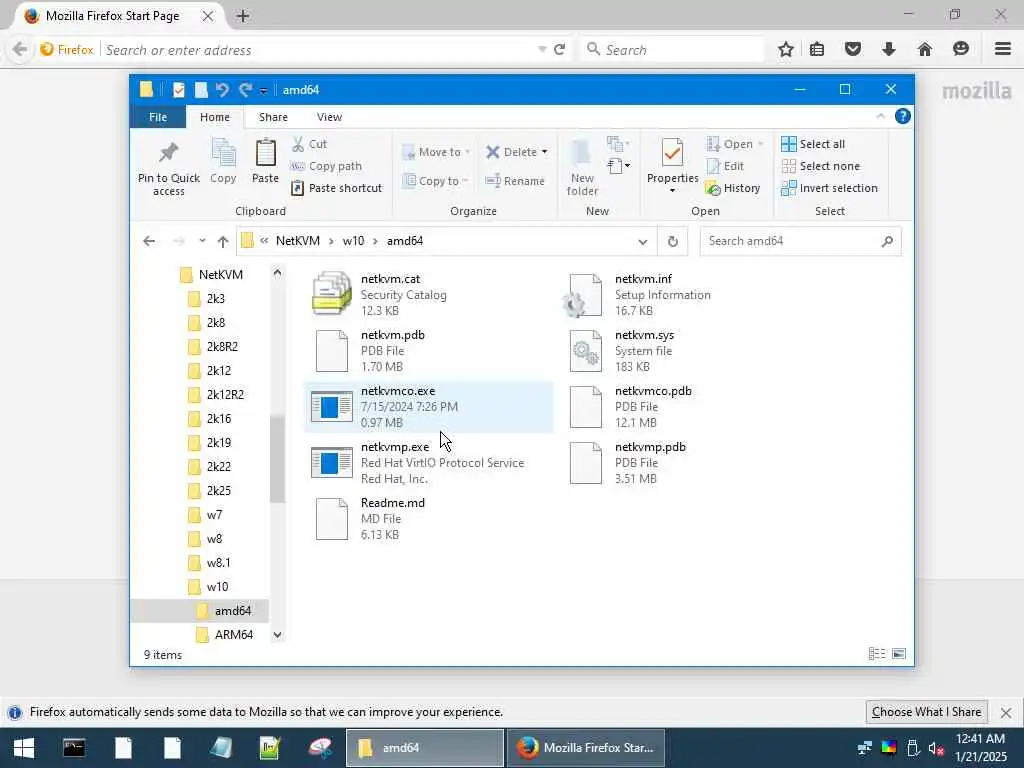The width and height of the screenshot is (1024, 768).
Task: Open the Open command dropdown
Action: pyautogui.click(x=760, y=144)
